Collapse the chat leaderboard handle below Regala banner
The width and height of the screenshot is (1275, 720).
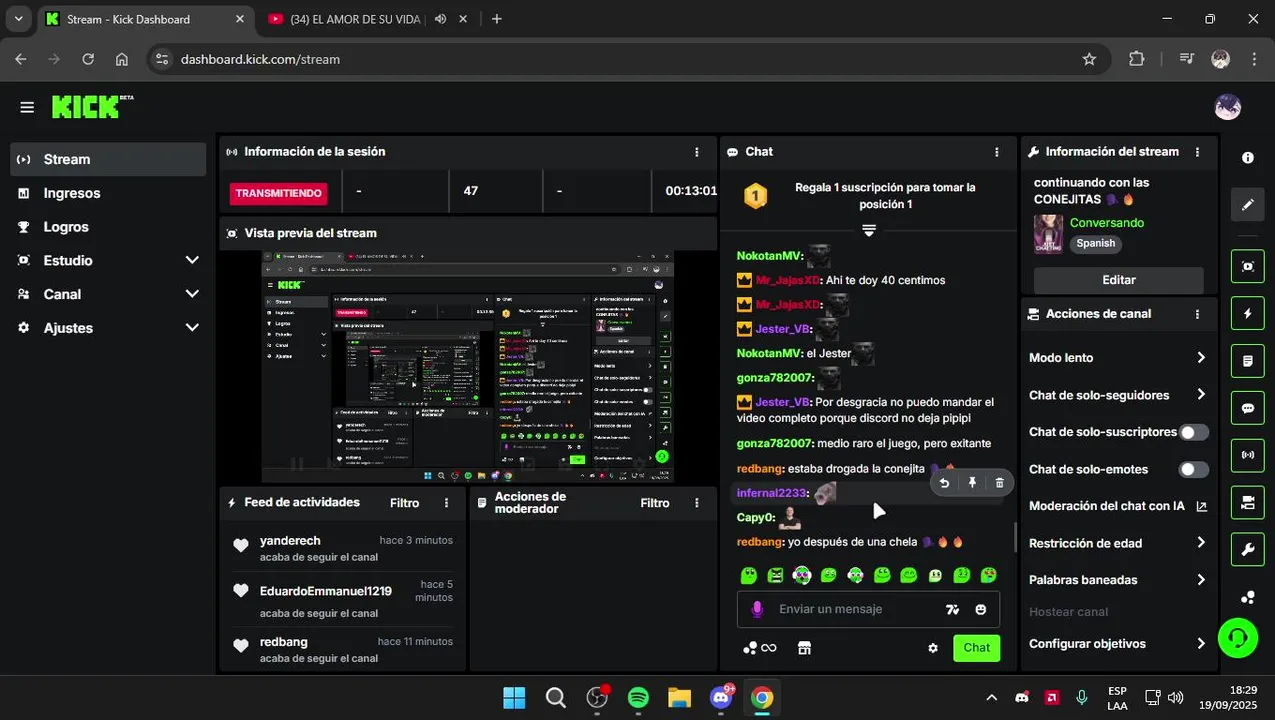click(869, 231)
